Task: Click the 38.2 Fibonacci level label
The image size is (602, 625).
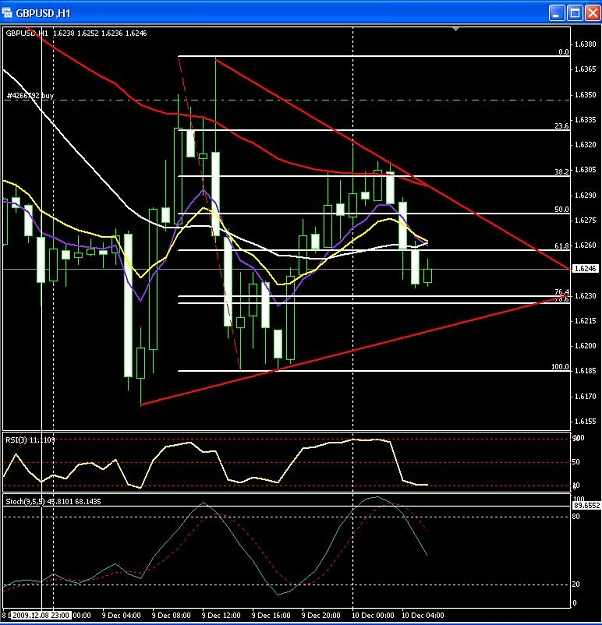Action: coord(562,172)
